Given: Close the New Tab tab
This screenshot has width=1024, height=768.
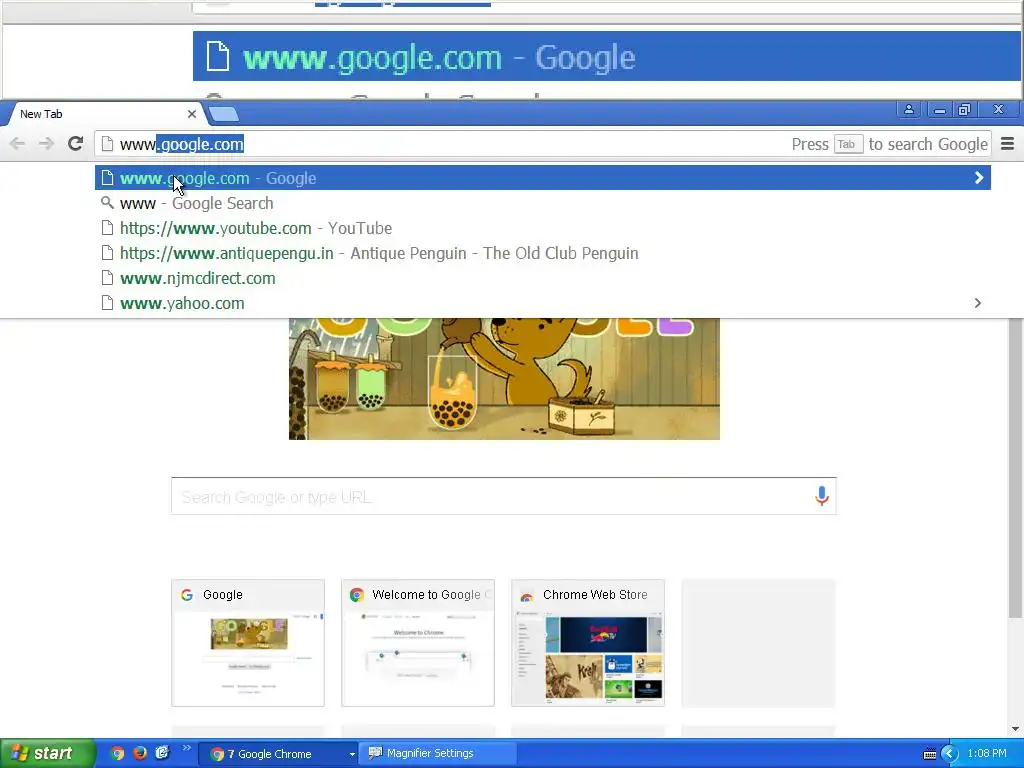Looking at the screenshot, I should (x=191, y=114).
